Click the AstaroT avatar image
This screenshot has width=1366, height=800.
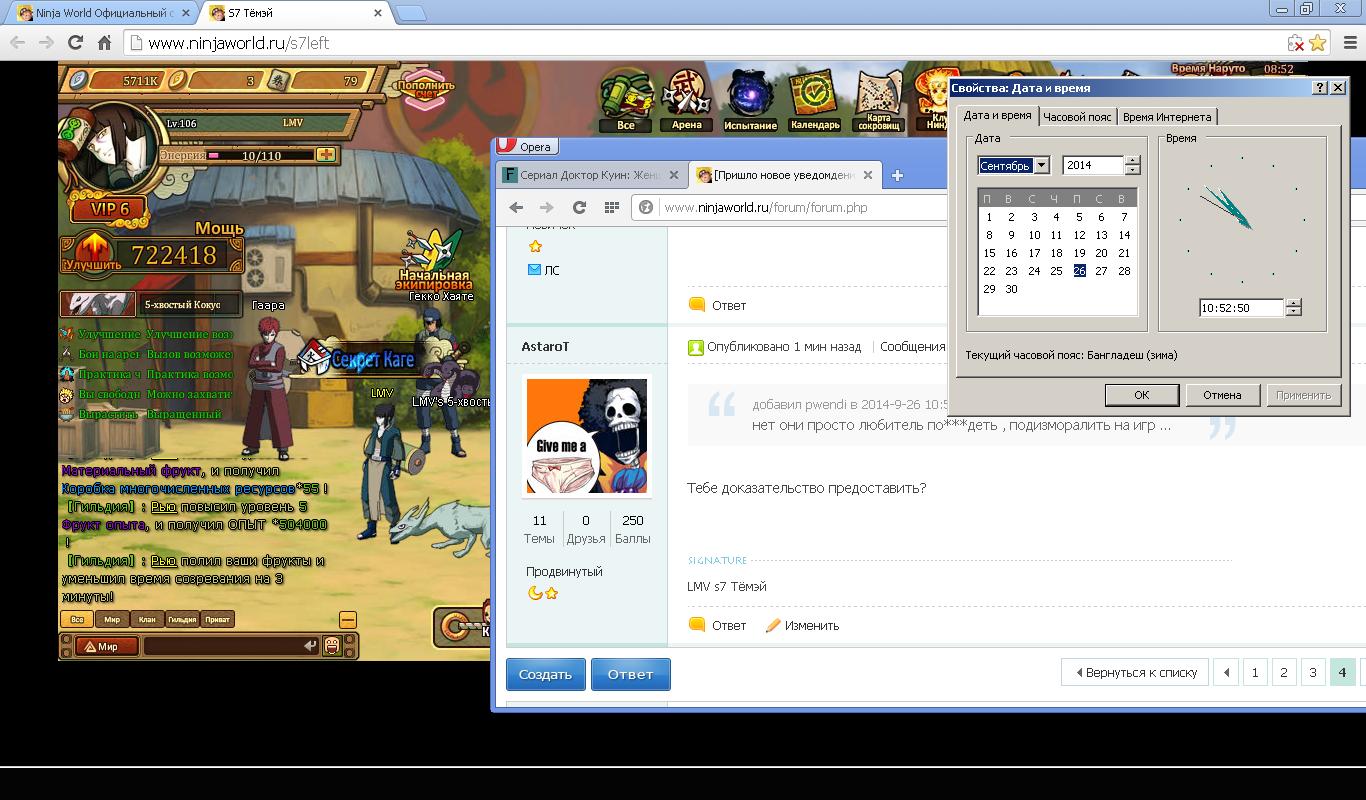click(587, 436)
